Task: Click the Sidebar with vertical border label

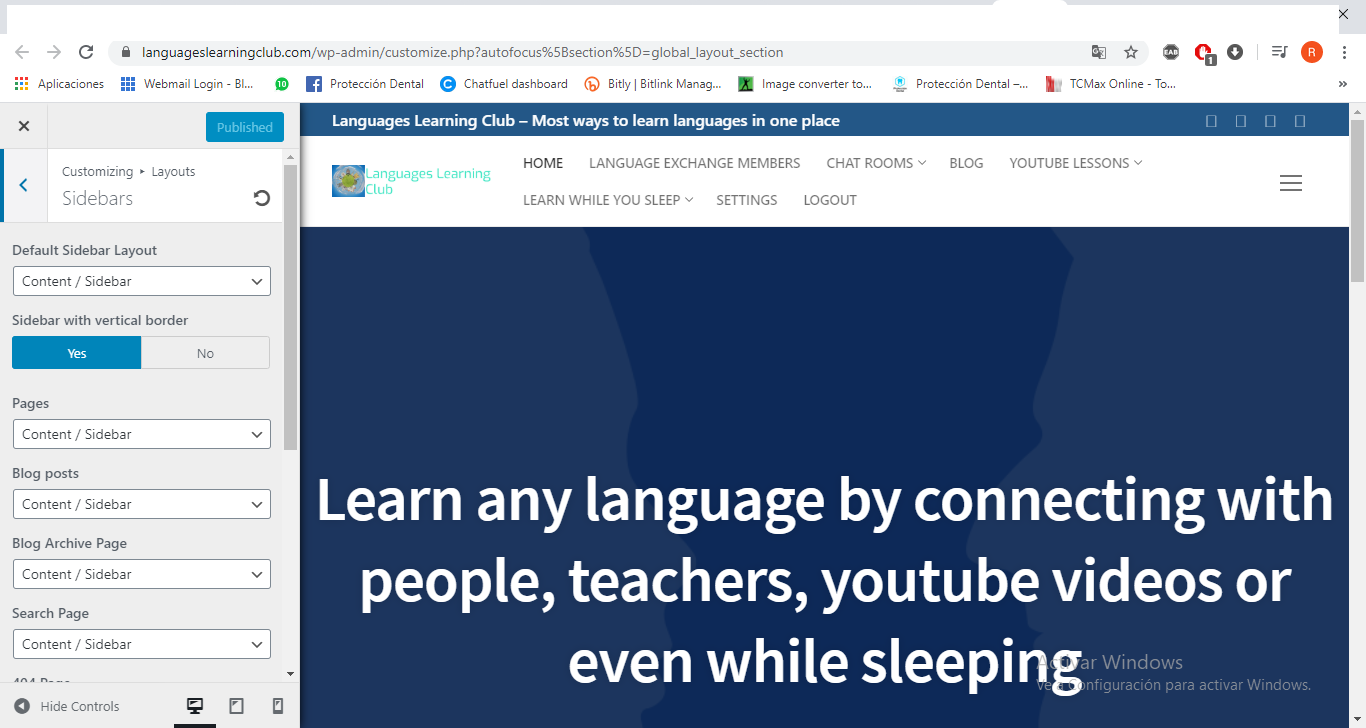Action: tap(100, 320)
